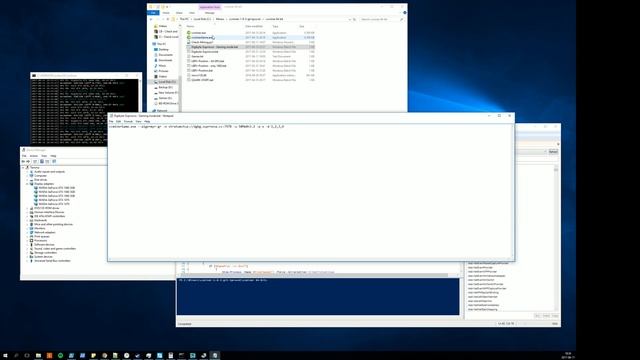The image size is (640, 360).
Task: Expand Audio inputs and outputs in Device Manager
Action: point(27,171)
